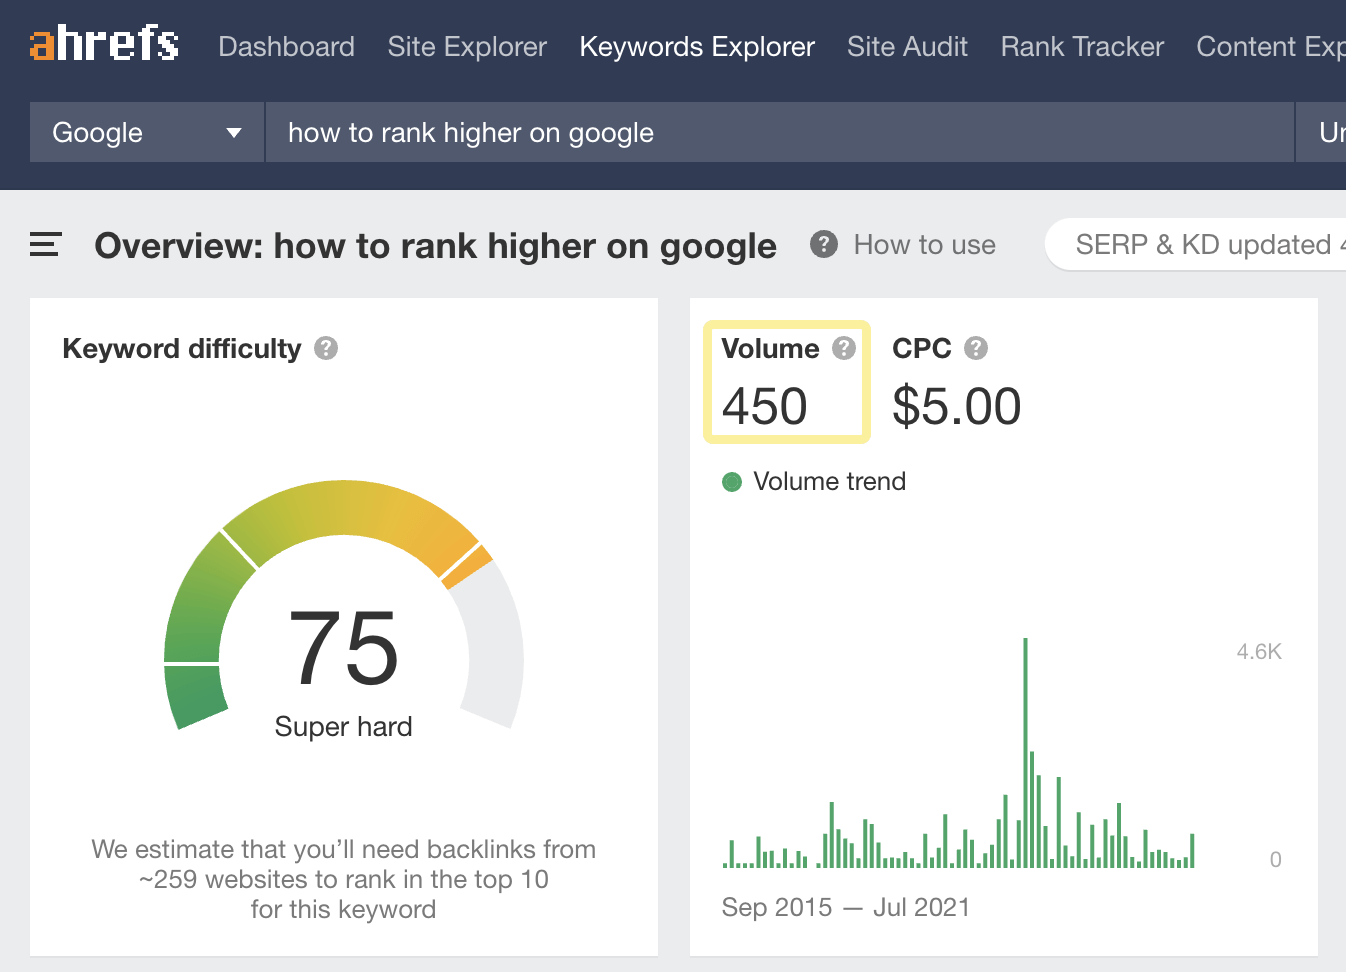Open the hamburger sidebar menu icon
The height and width of the screenshot is (972, 1346).
click(x=45, y=245)
